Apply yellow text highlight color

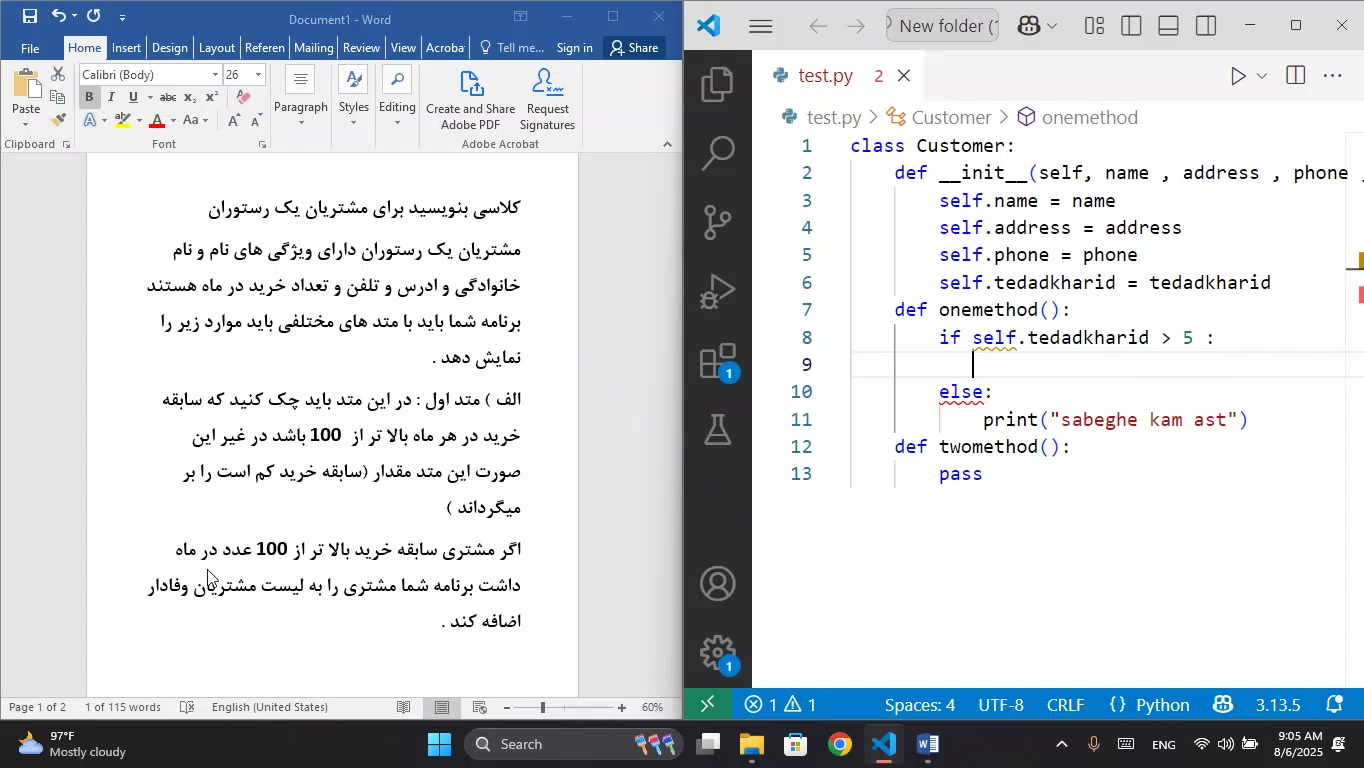[x=123, y=121]
